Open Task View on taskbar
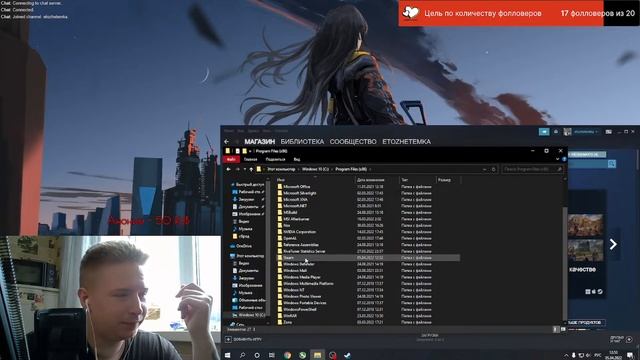640x360 pixels. tap(272, 355)
